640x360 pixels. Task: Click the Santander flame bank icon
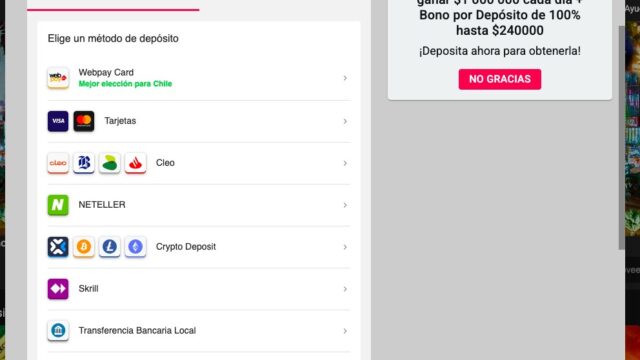pyautogui.click(x=135, y=163)
